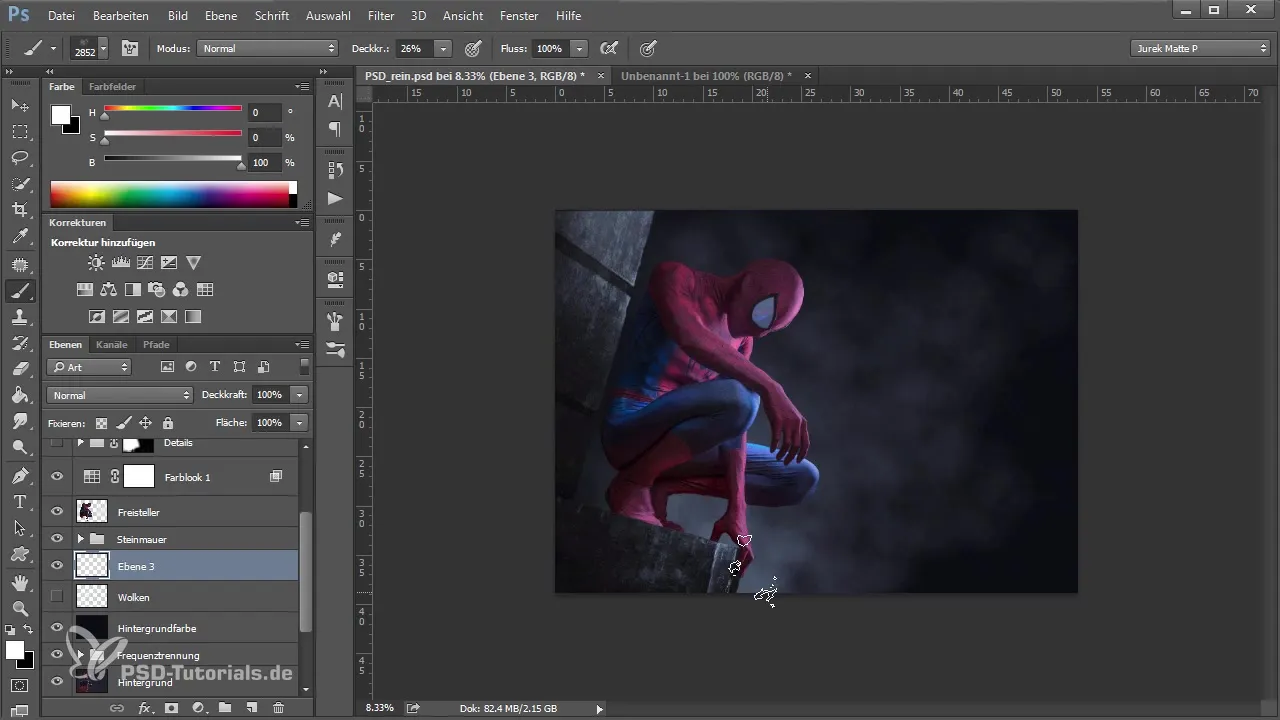The image size is (1280, 720).
Task: Select the Rectangular Marquee tool
Action: pos(20,132)
